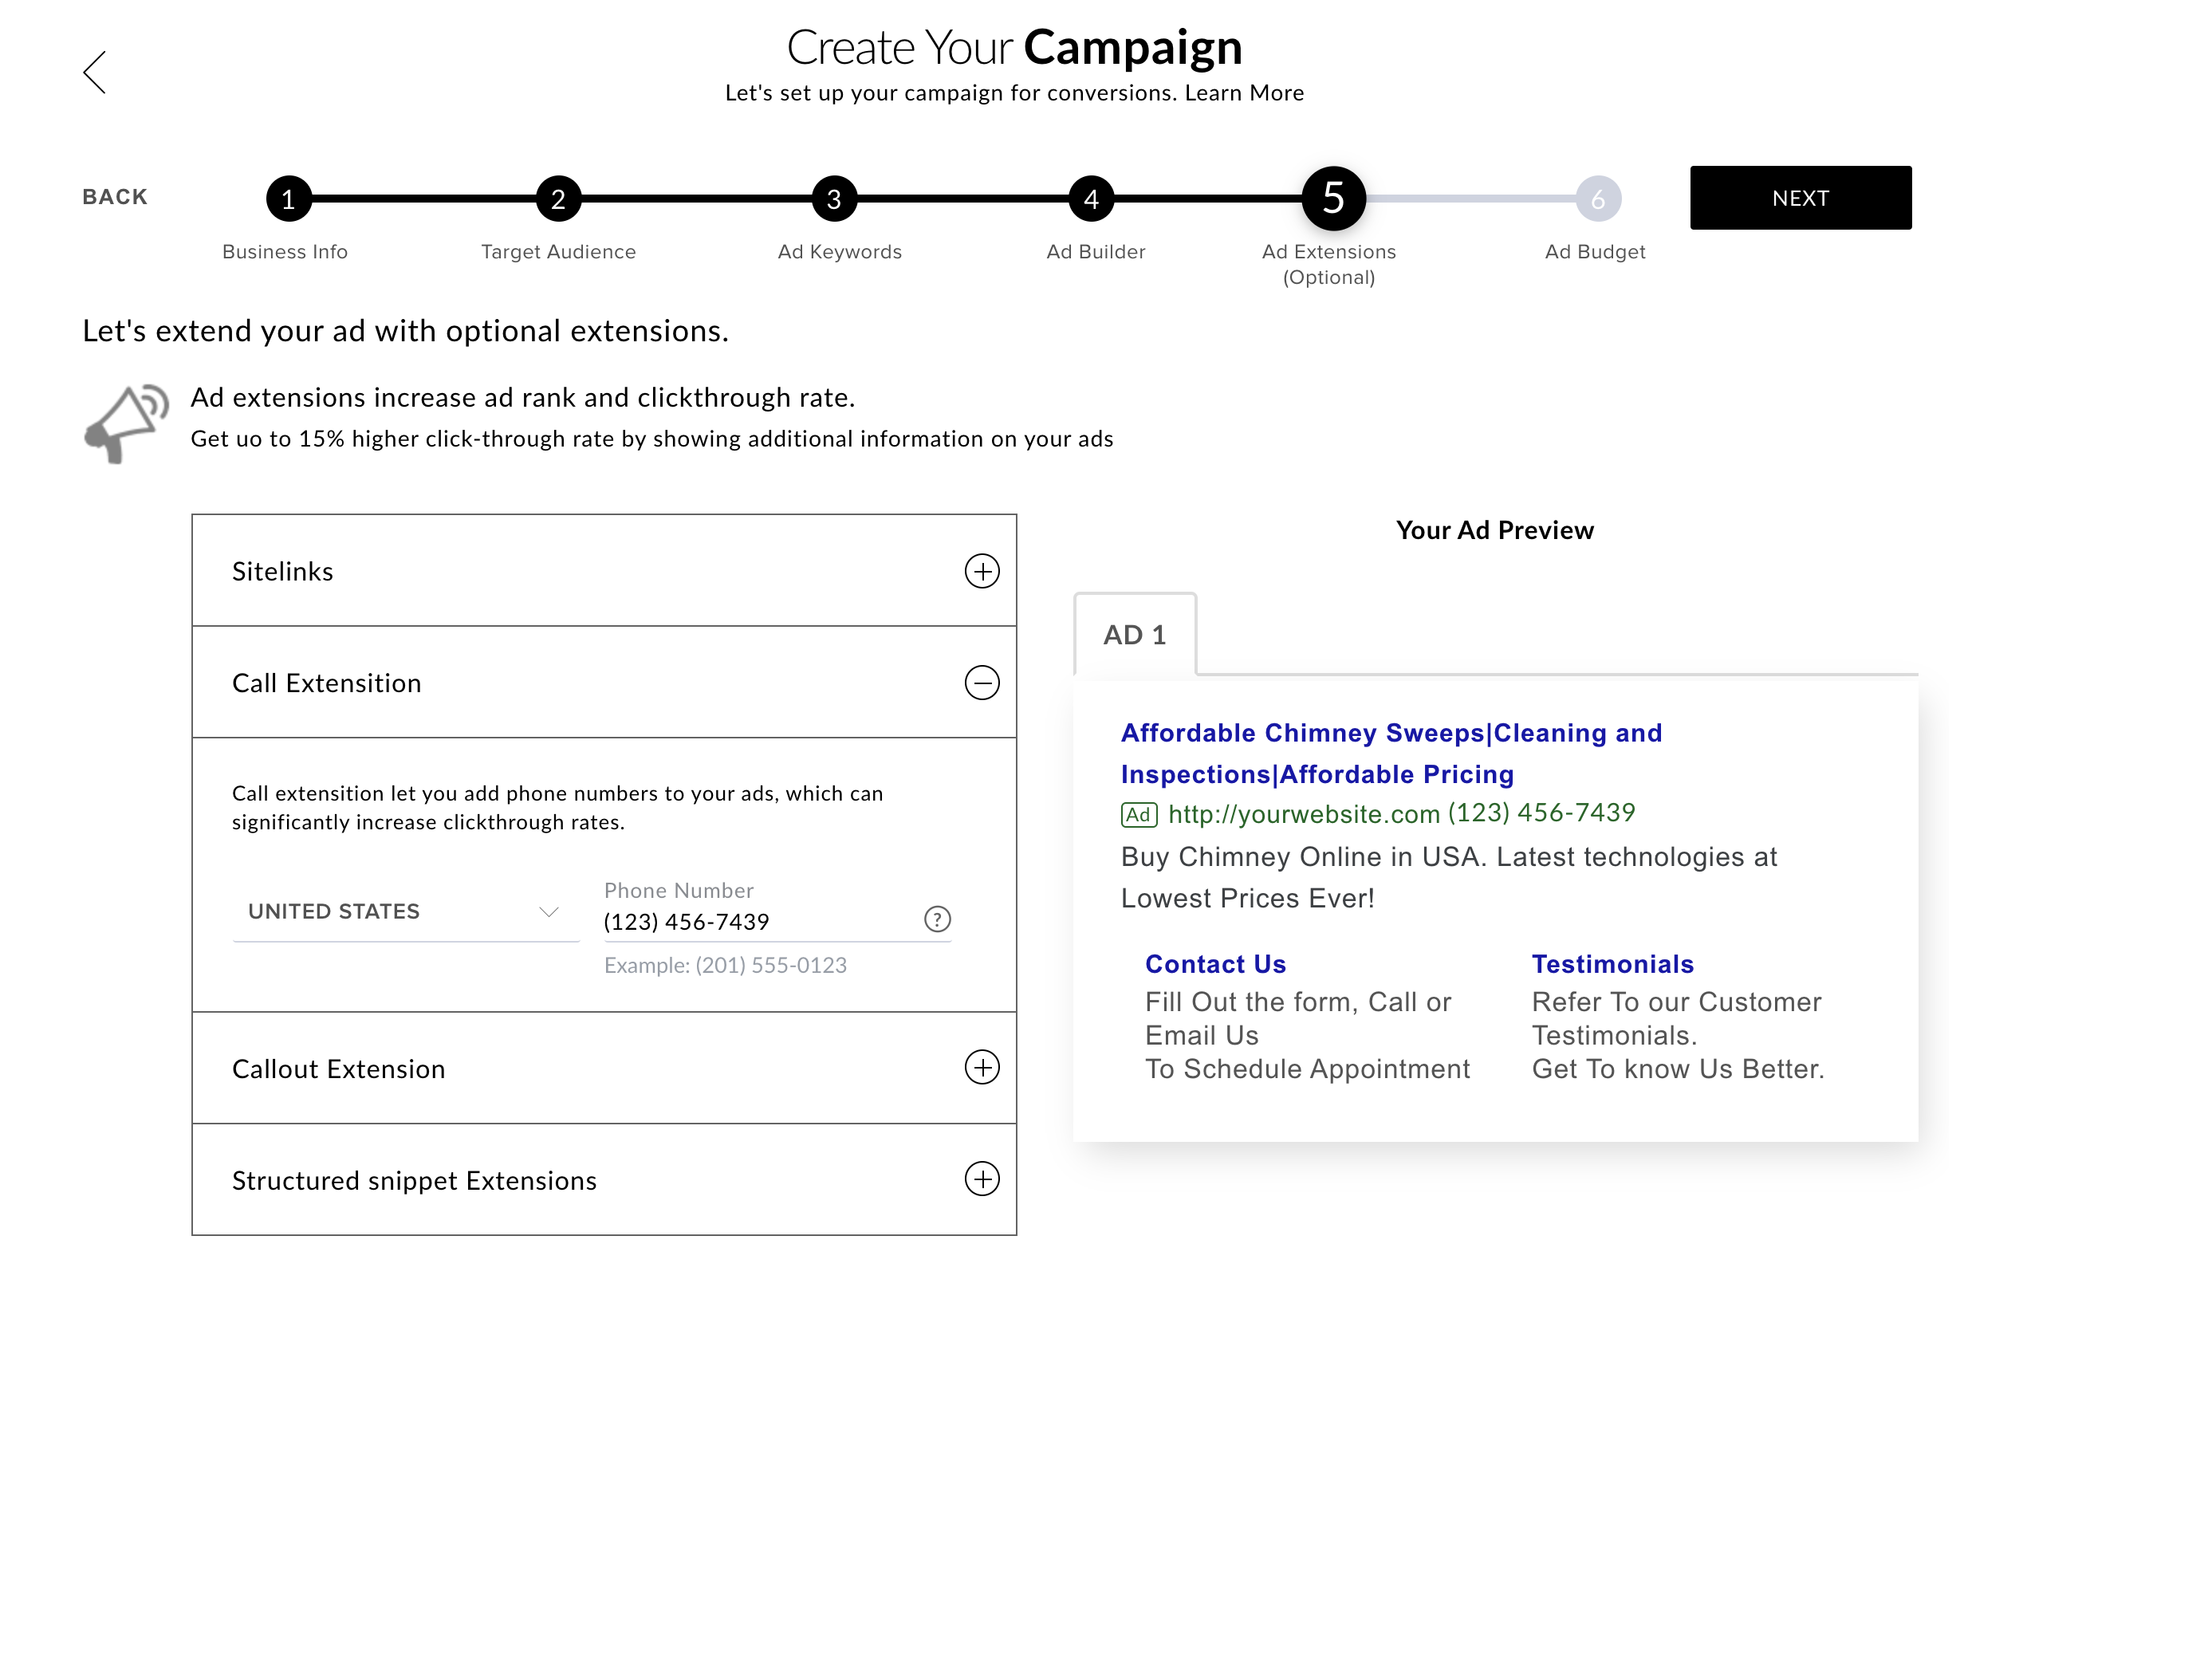The height and width of the screenshot is (1665, 2212).
Task: Click the BACK text button
Action: tap(115, 197)
